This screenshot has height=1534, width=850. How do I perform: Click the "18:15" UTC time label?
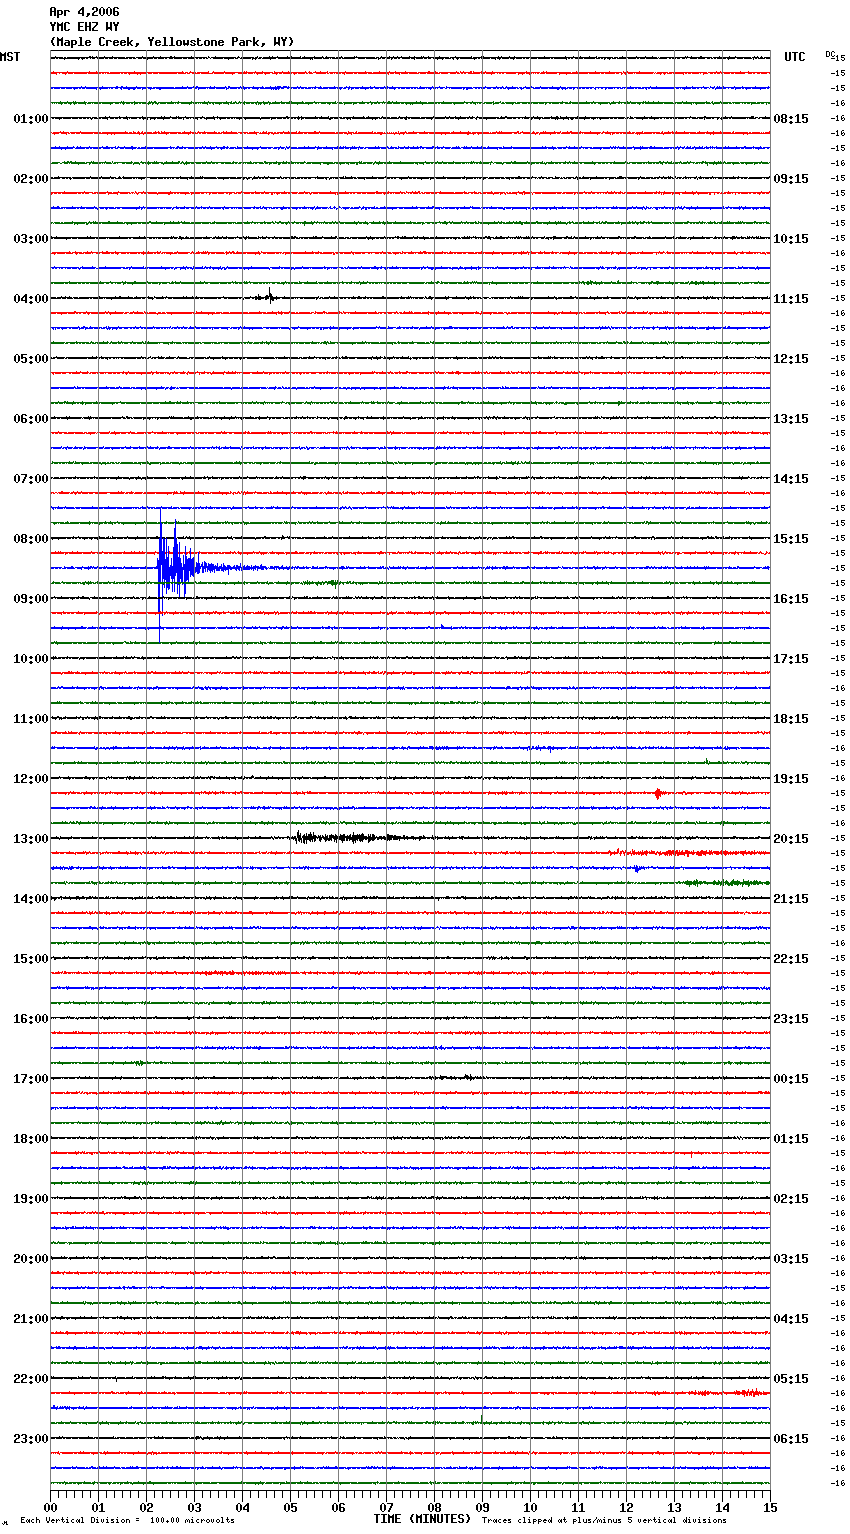[791, 719]
